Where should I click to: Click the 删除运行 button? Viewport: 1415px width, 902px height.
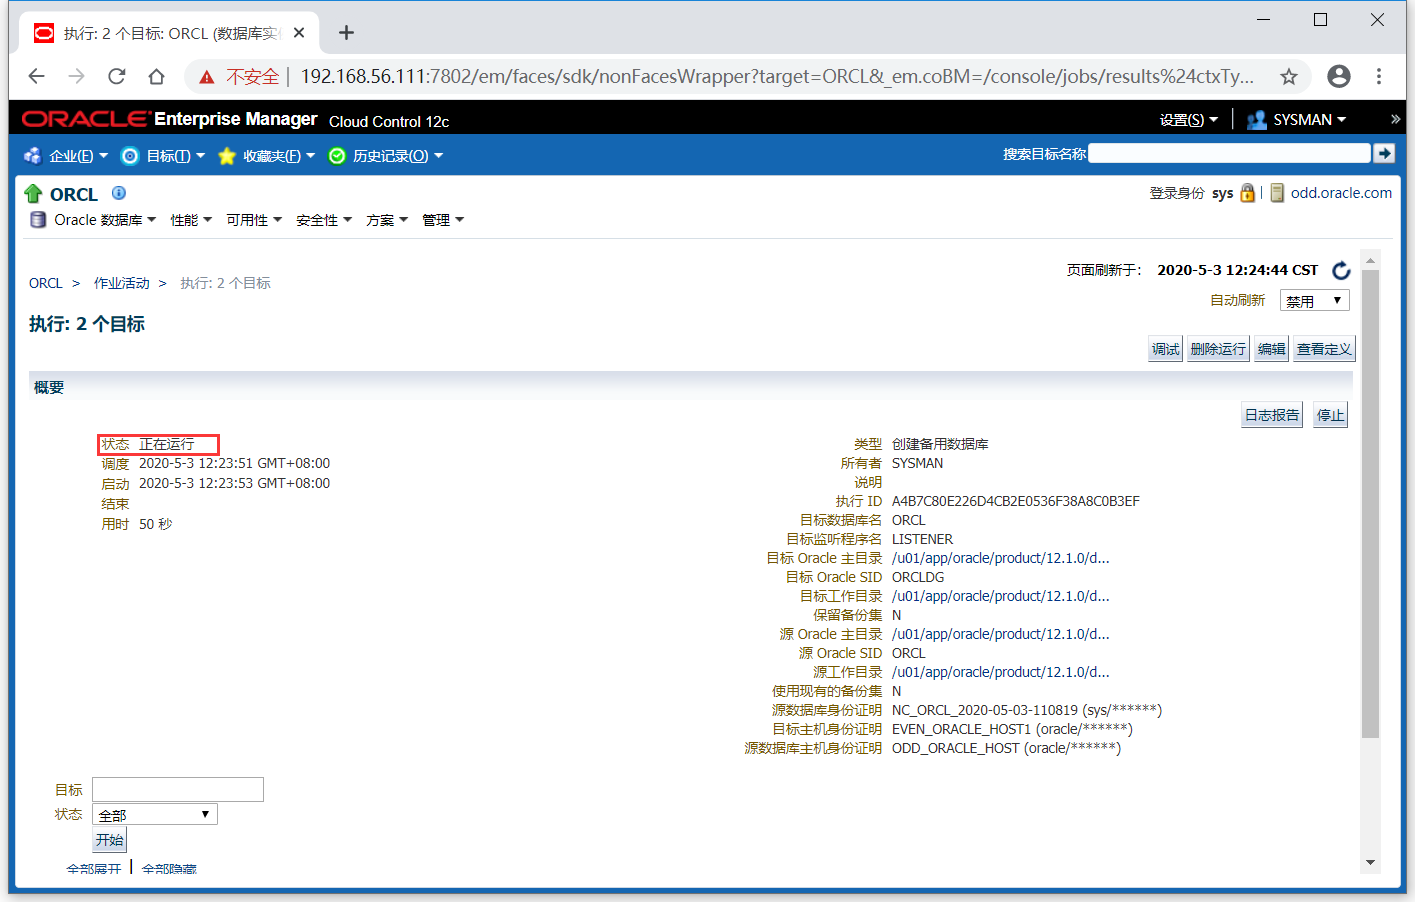1218,349
